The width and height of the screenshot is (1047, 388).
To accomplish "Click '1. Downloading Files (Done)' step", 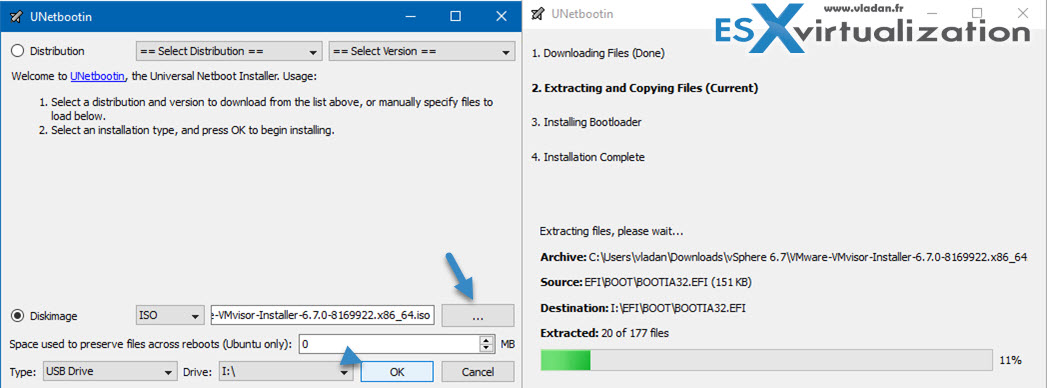I will click(598, 53).
